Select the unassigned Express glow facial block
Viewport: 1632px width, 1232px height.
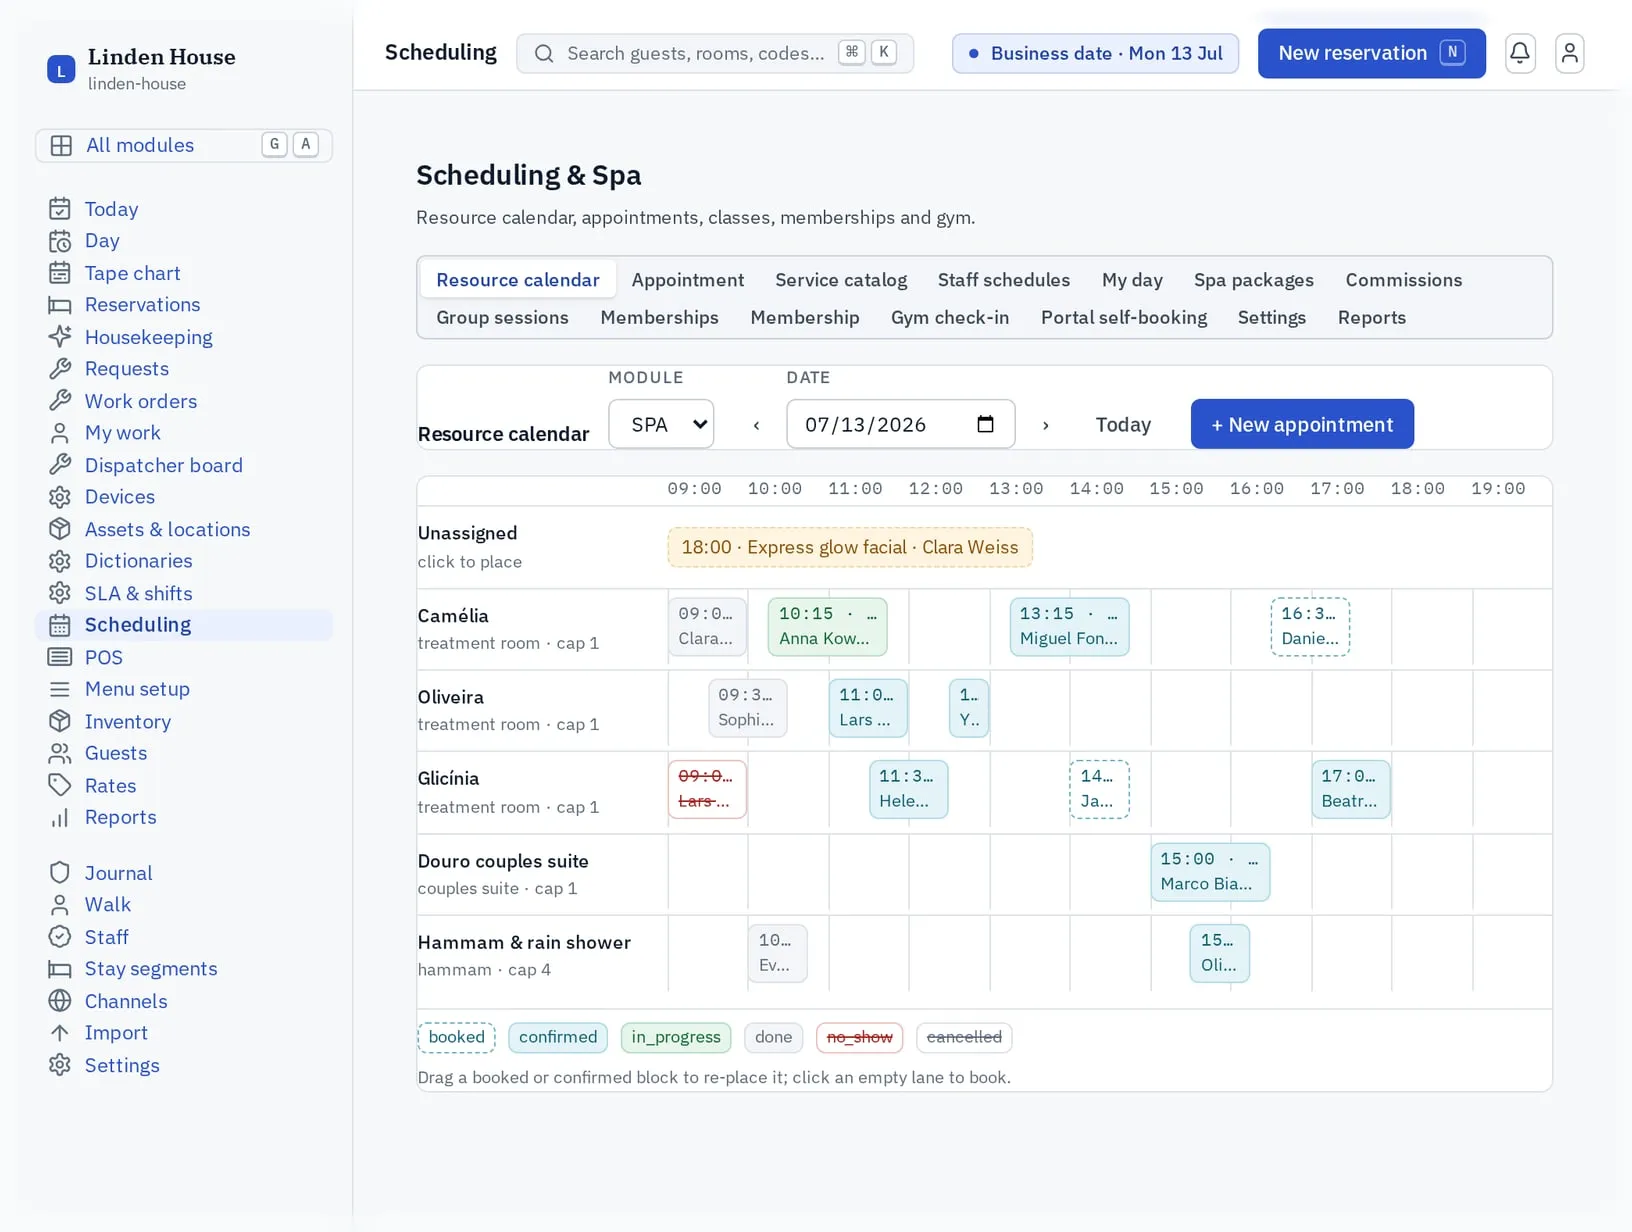850,547
